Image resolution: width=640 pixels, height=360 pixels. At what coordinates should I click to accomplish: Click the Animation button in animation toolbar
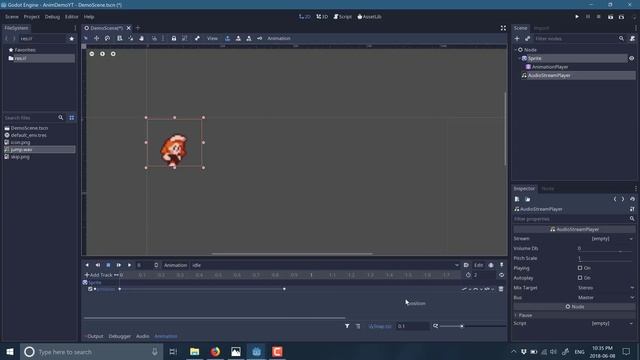click(176, 265)
